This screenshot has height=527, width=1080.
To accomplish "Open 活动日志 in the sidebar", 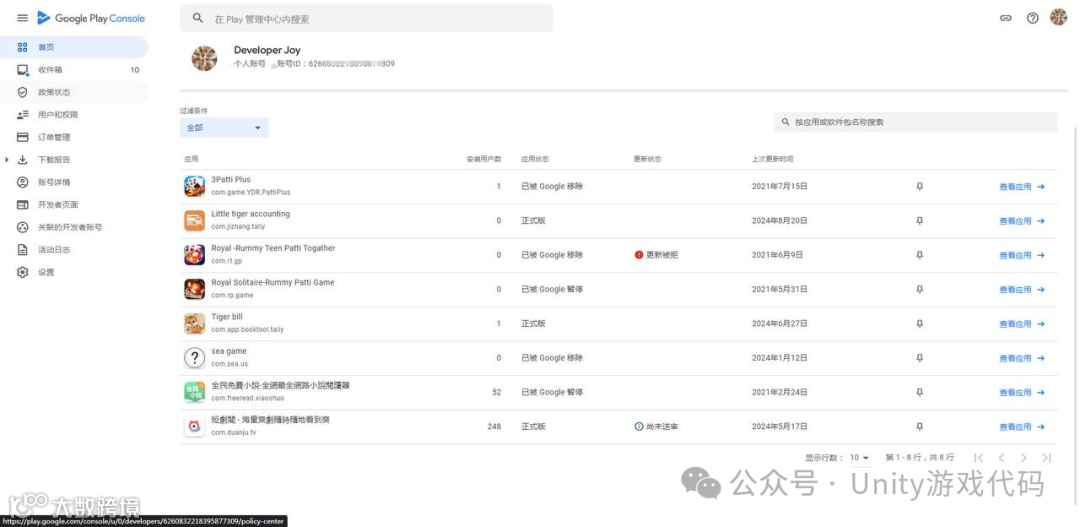I will click(74, 249).
